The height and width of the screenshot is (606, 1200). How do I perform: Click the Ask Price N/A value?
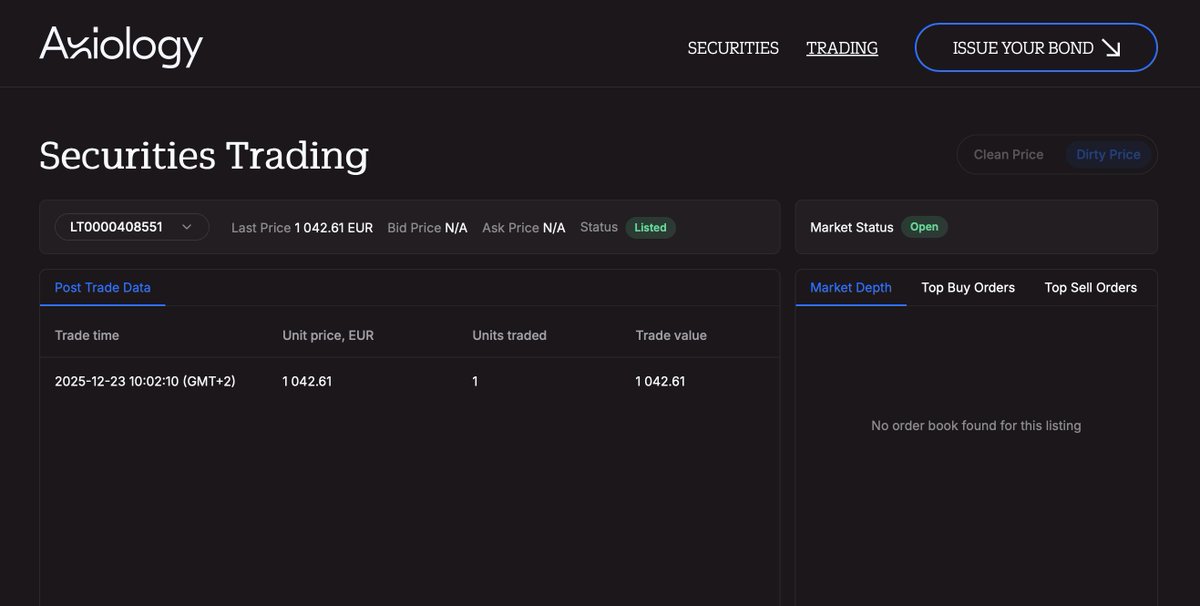click(x=554, y=227)
